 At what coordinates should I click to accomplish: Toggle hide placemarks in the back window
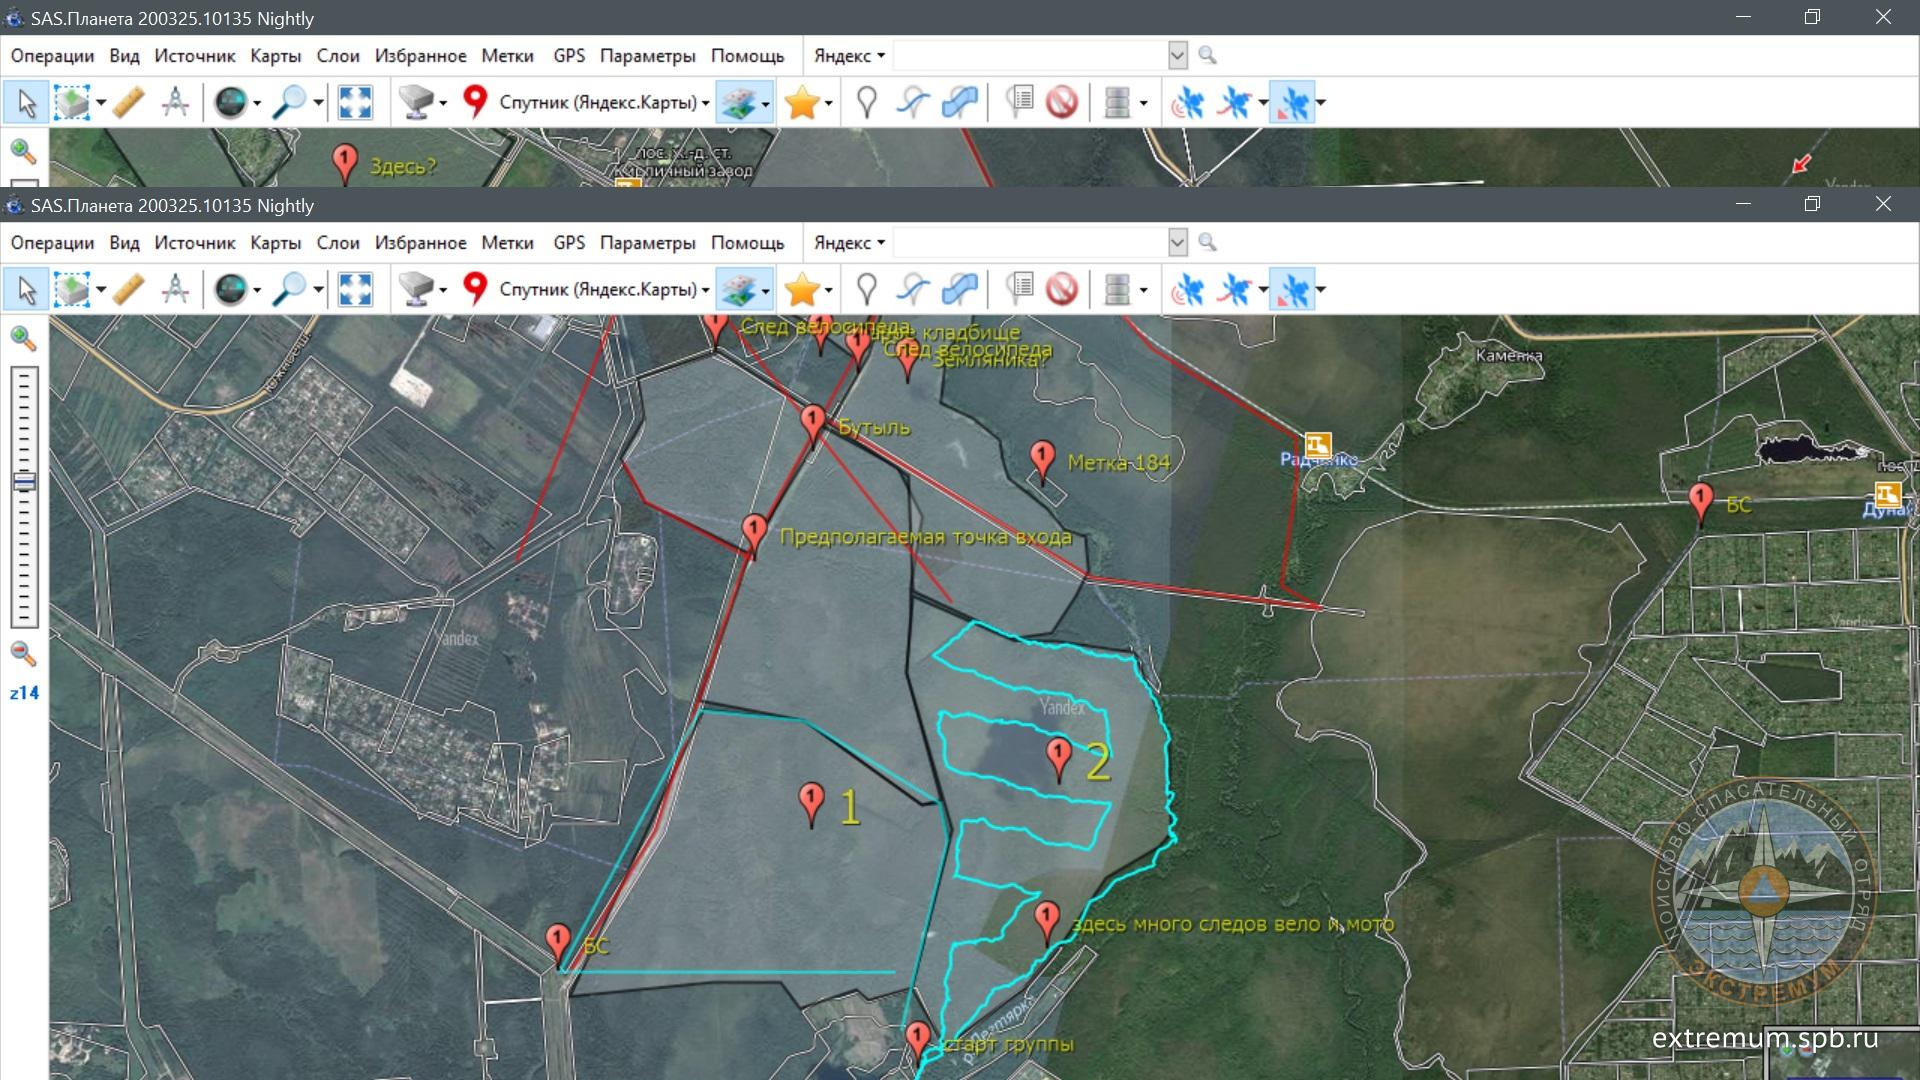click(1062, 102)
